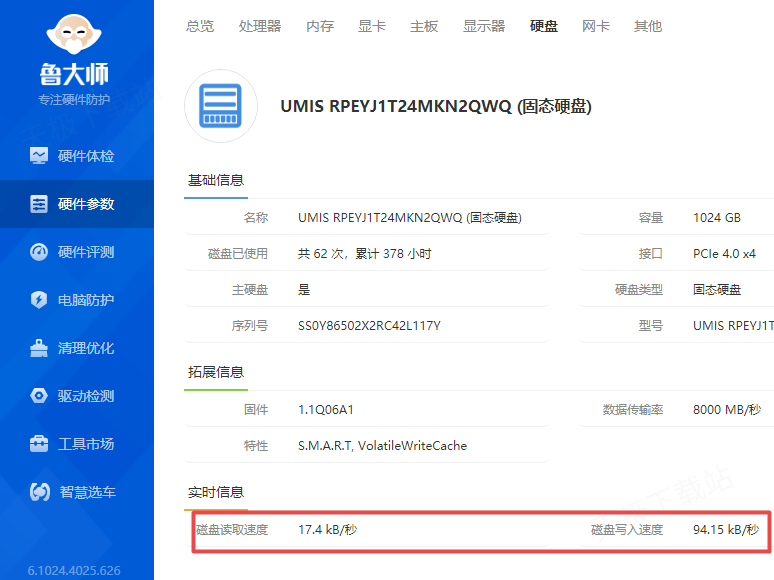Click the 基础信息 section header
774x580 pixels.
click(216, 180)
